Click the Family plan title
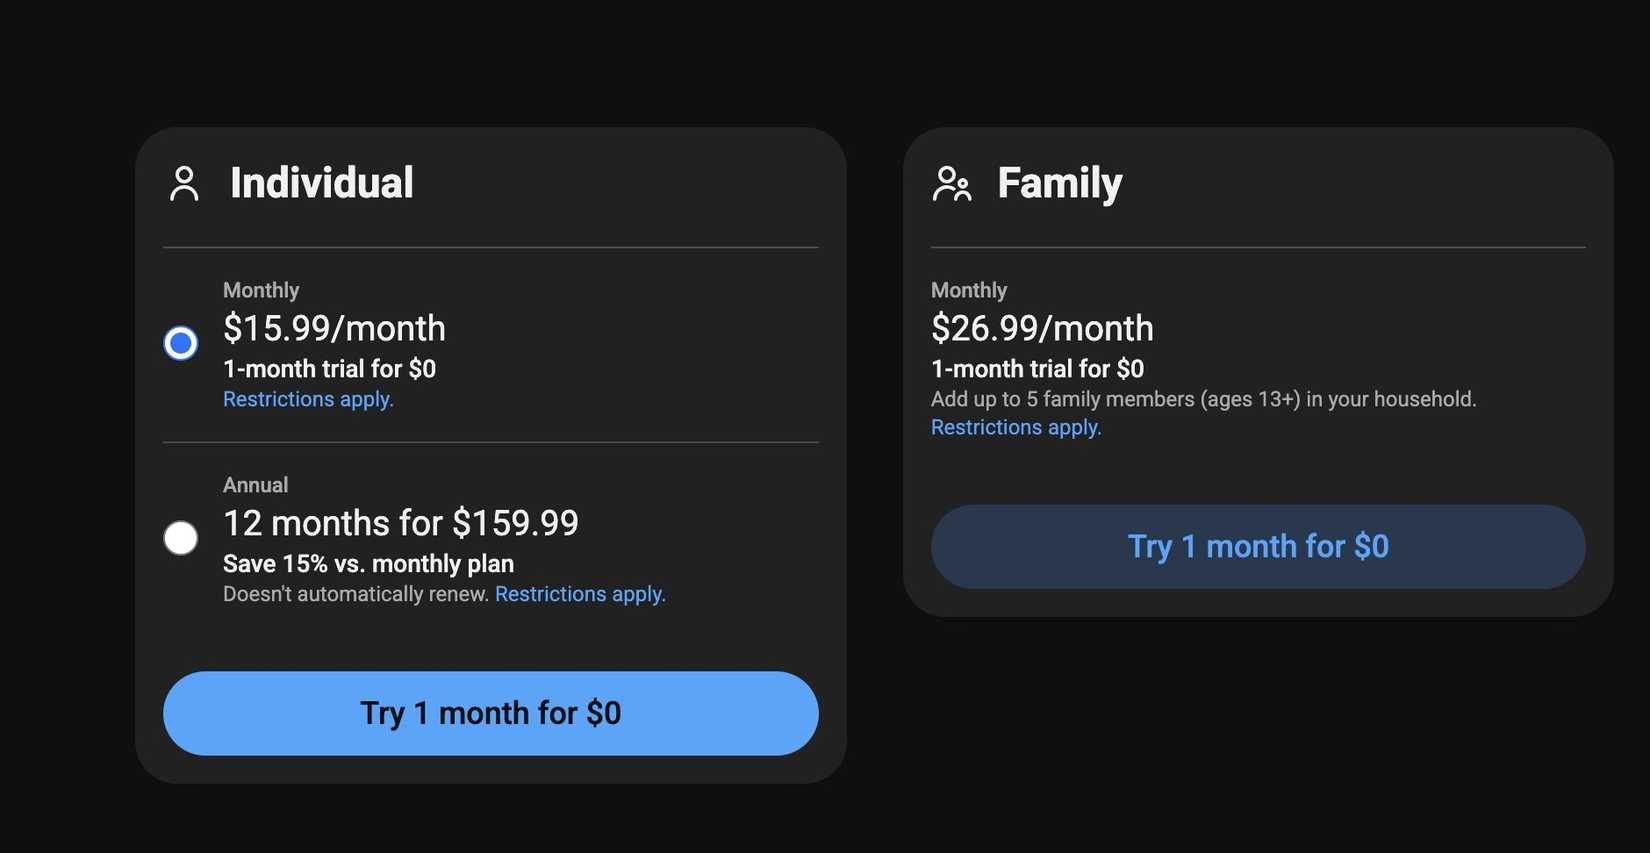The height and width of the screenshot is (853, 1650). 1059,183
